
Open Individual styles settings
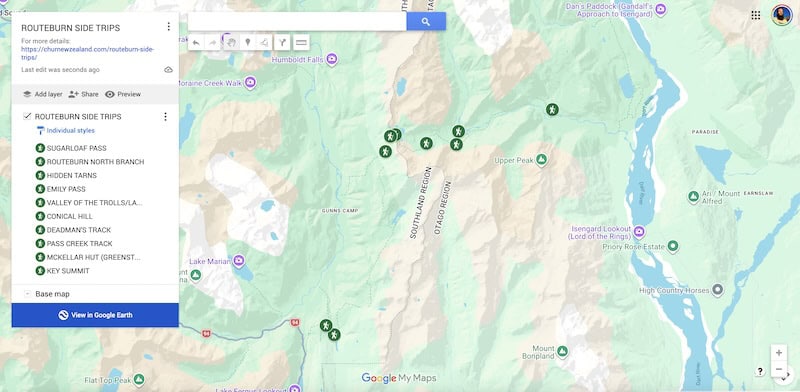[66, 131]
